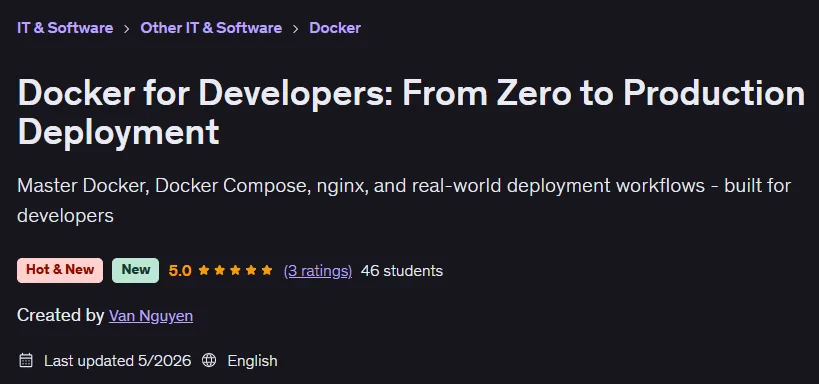Open the IT & Software breadcrumb
Viewport: 819px width, 384px height.
click(x=65, y=28)
